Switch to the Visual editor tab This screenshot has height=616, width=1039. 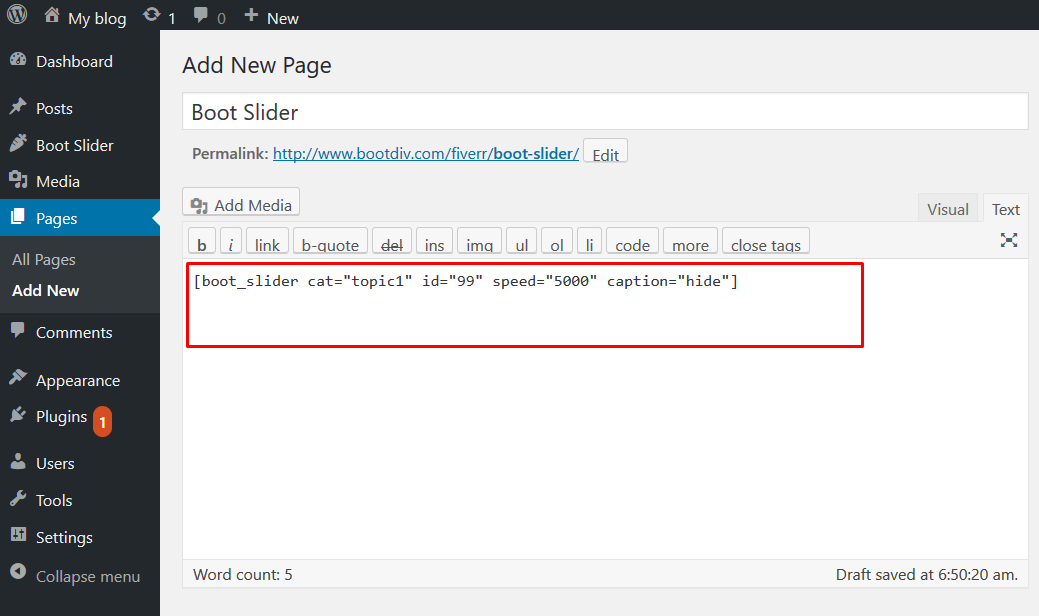947,208
